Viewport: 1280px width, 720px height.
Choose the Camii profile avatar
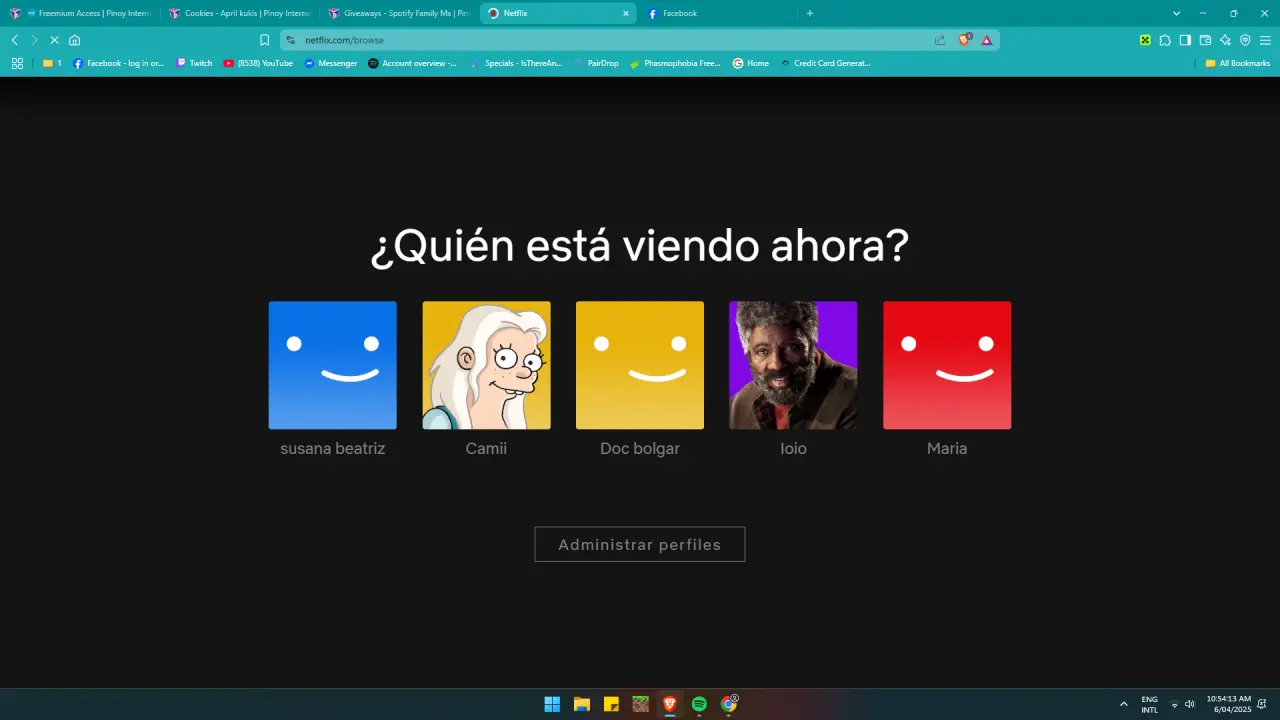(x=486, y=365)
